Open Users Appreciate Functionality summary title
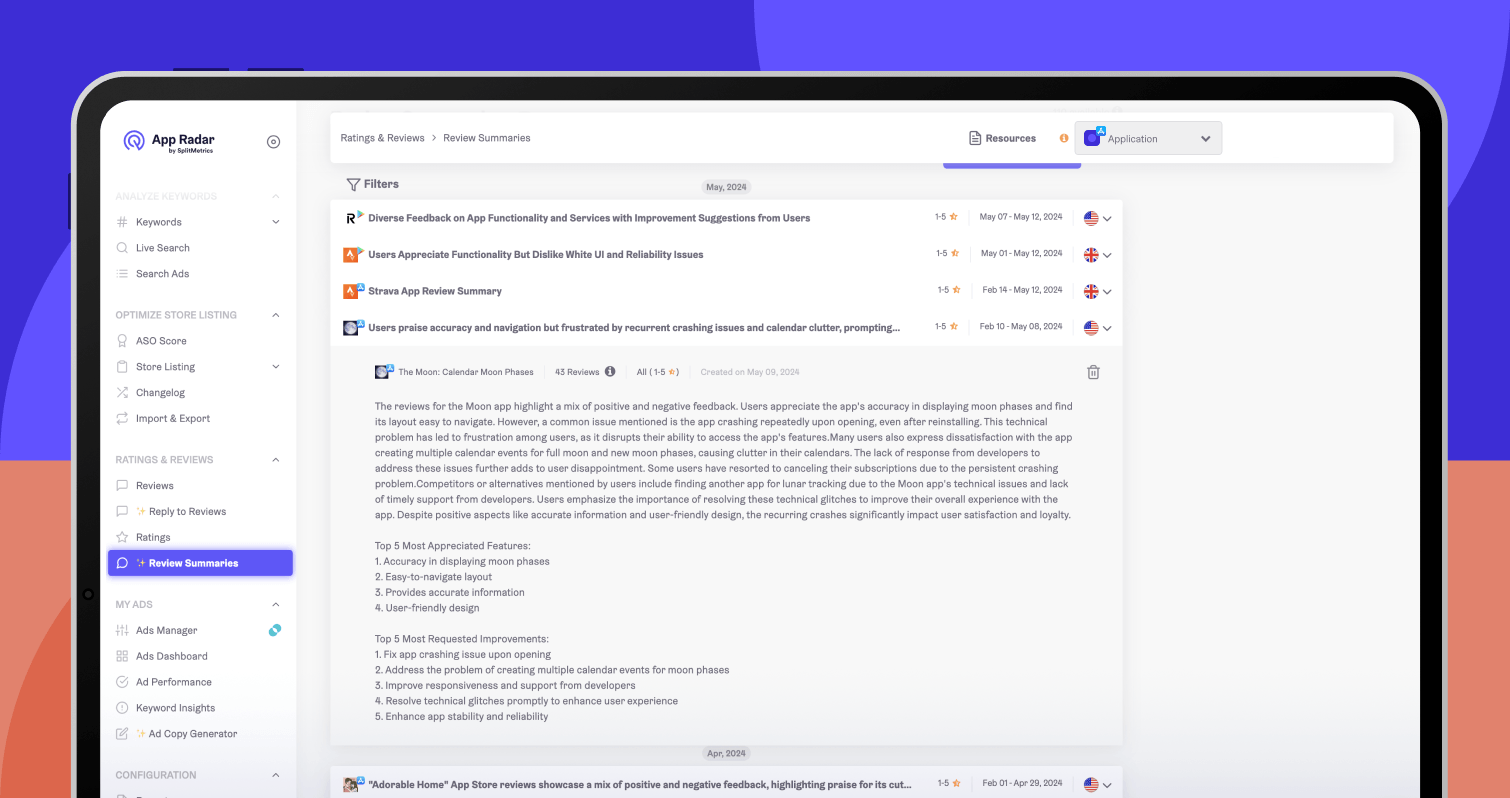The image size is (1510, 798). (x=536, y=255)
